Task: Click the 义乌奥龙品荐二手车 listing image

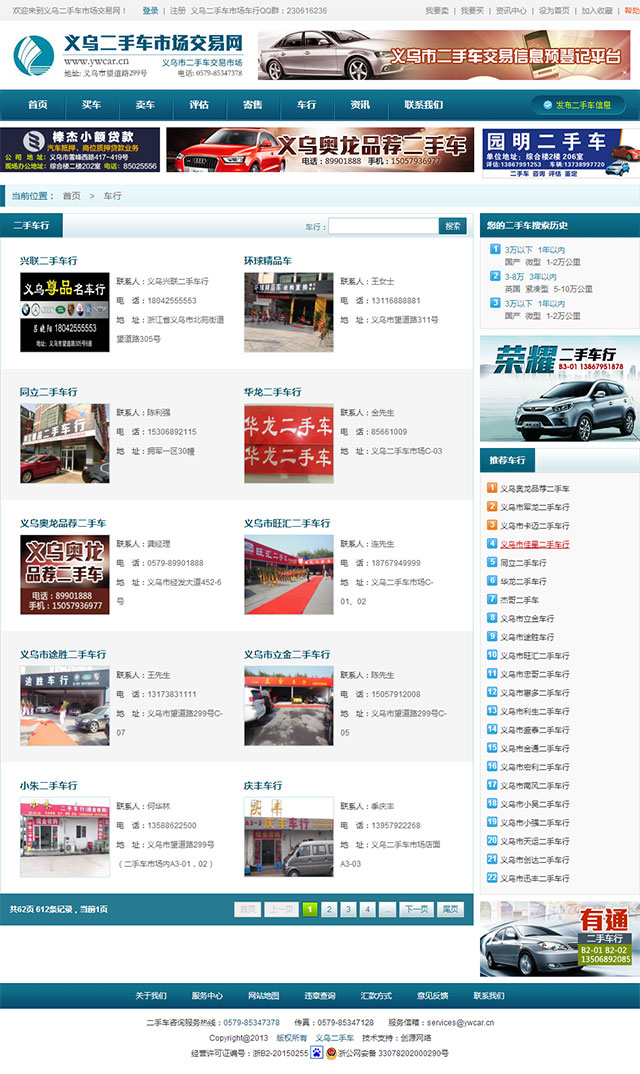Action: (x=65, y=574)
